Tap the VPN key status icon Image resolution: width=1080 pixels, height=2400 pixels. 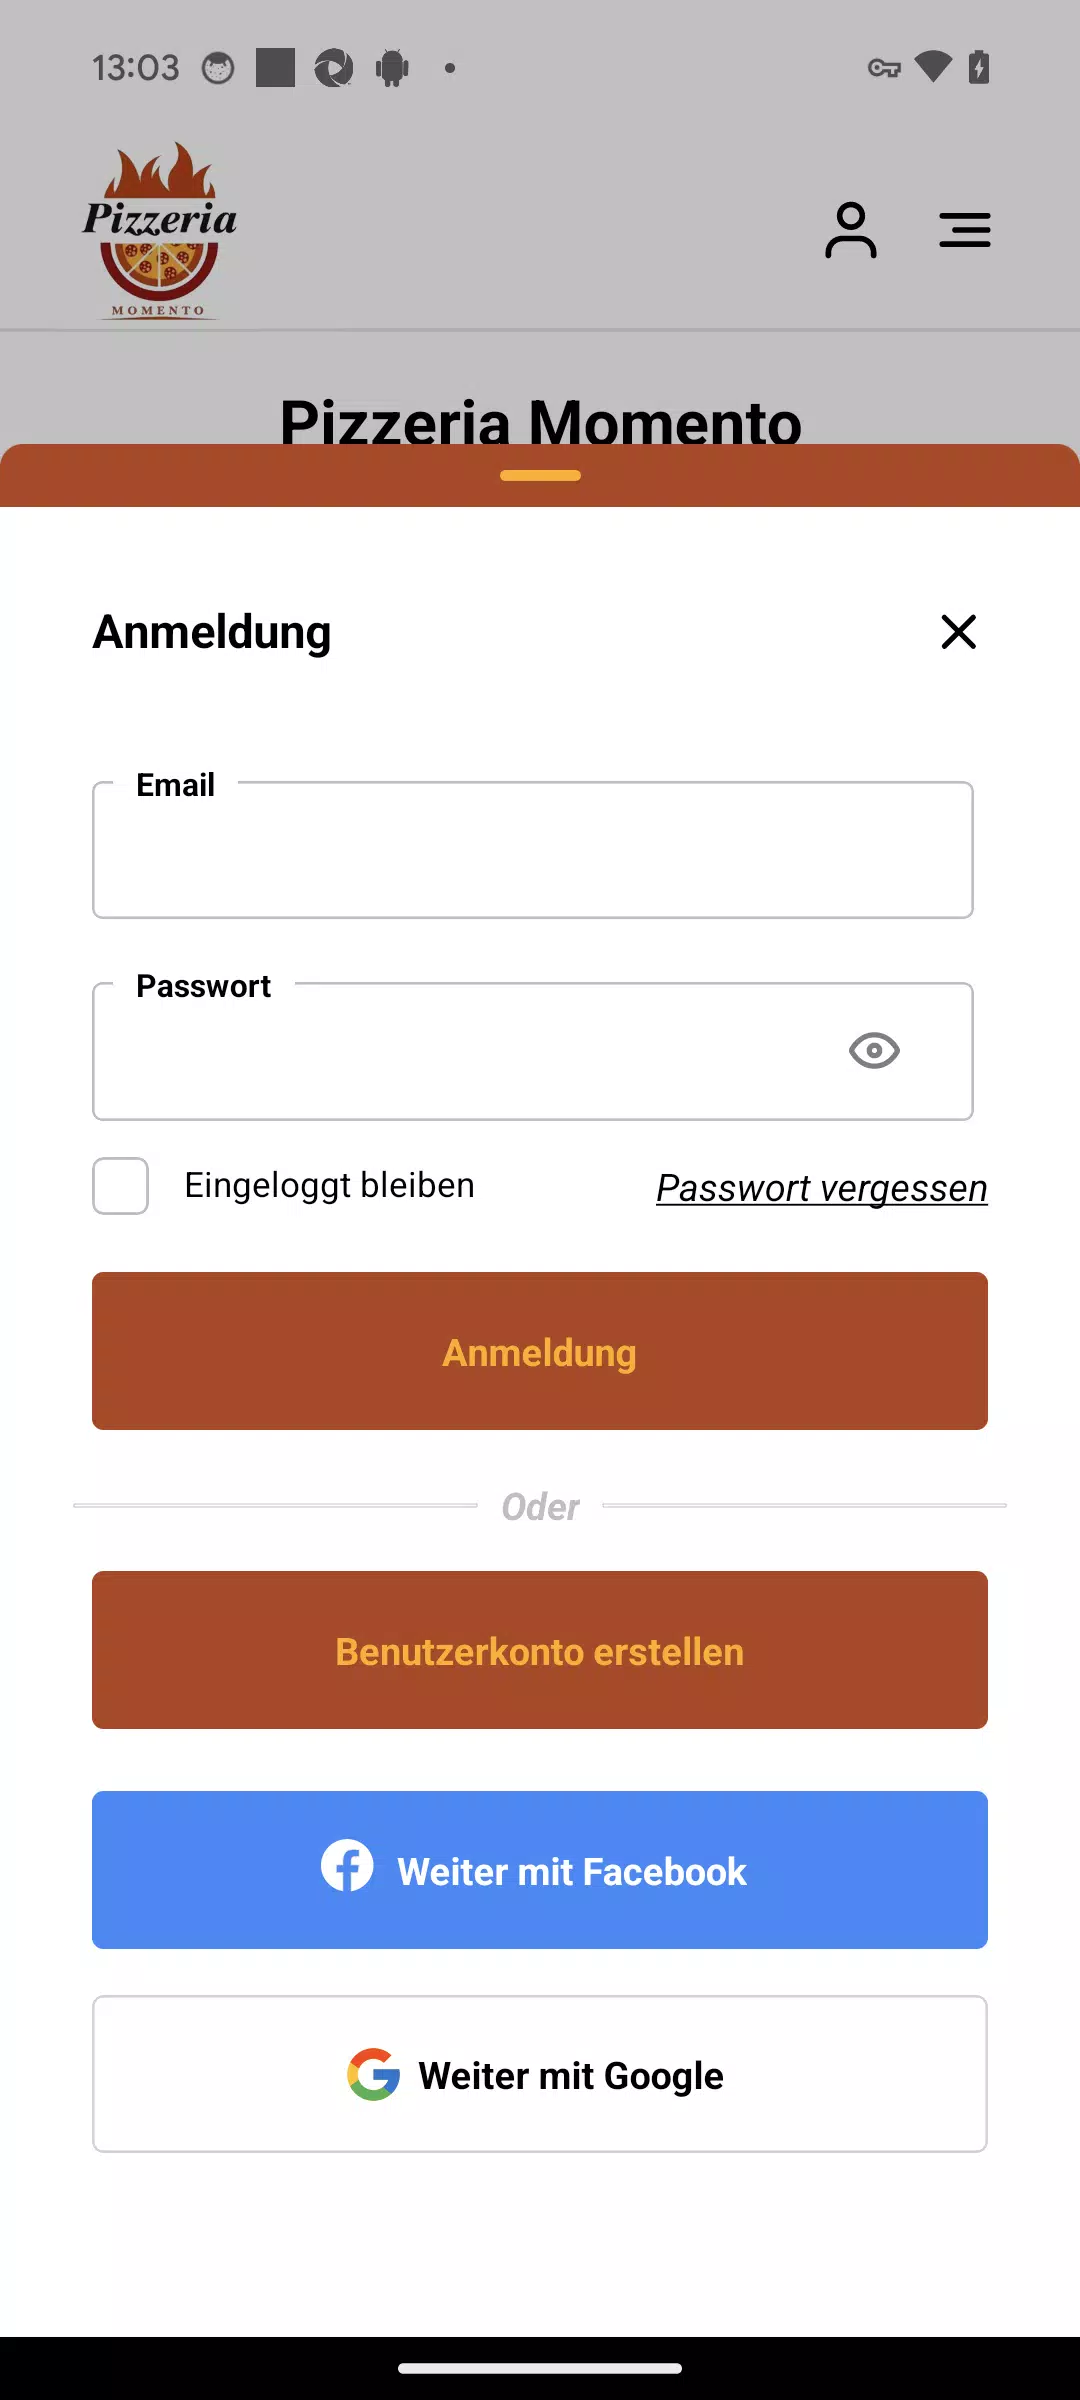tap(884, 68)
